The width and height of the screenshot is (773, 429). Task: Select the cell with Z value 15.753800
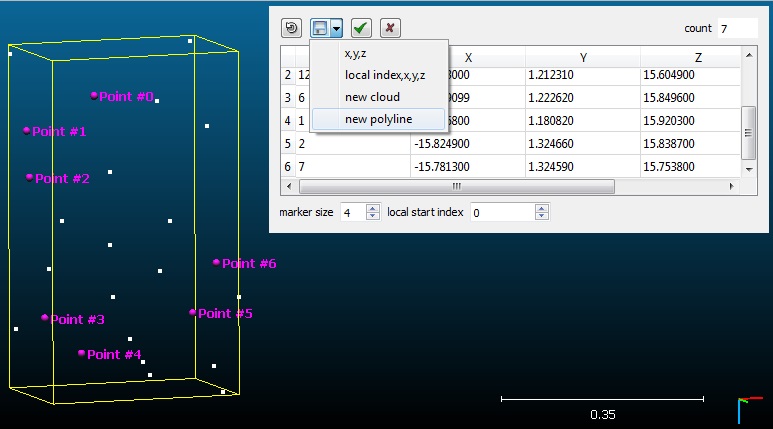(x=690, y=167)
